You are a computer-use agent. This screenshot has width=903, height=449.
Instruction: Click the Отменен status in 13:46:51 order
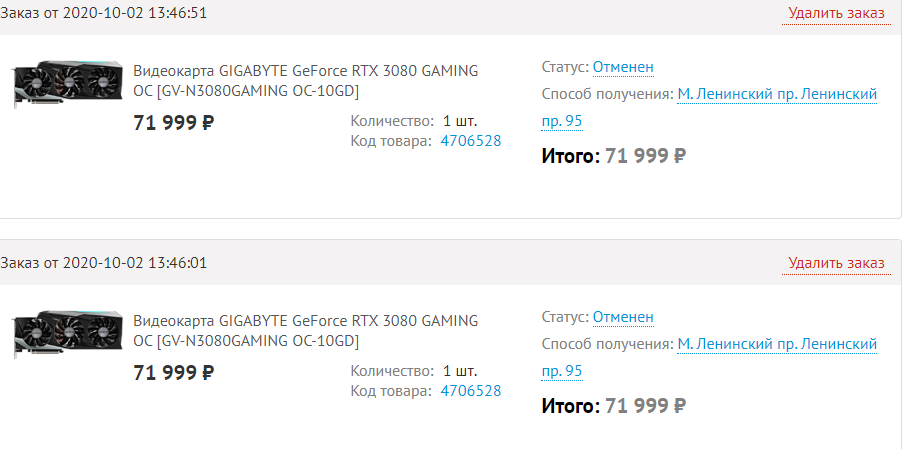(623, 67)
